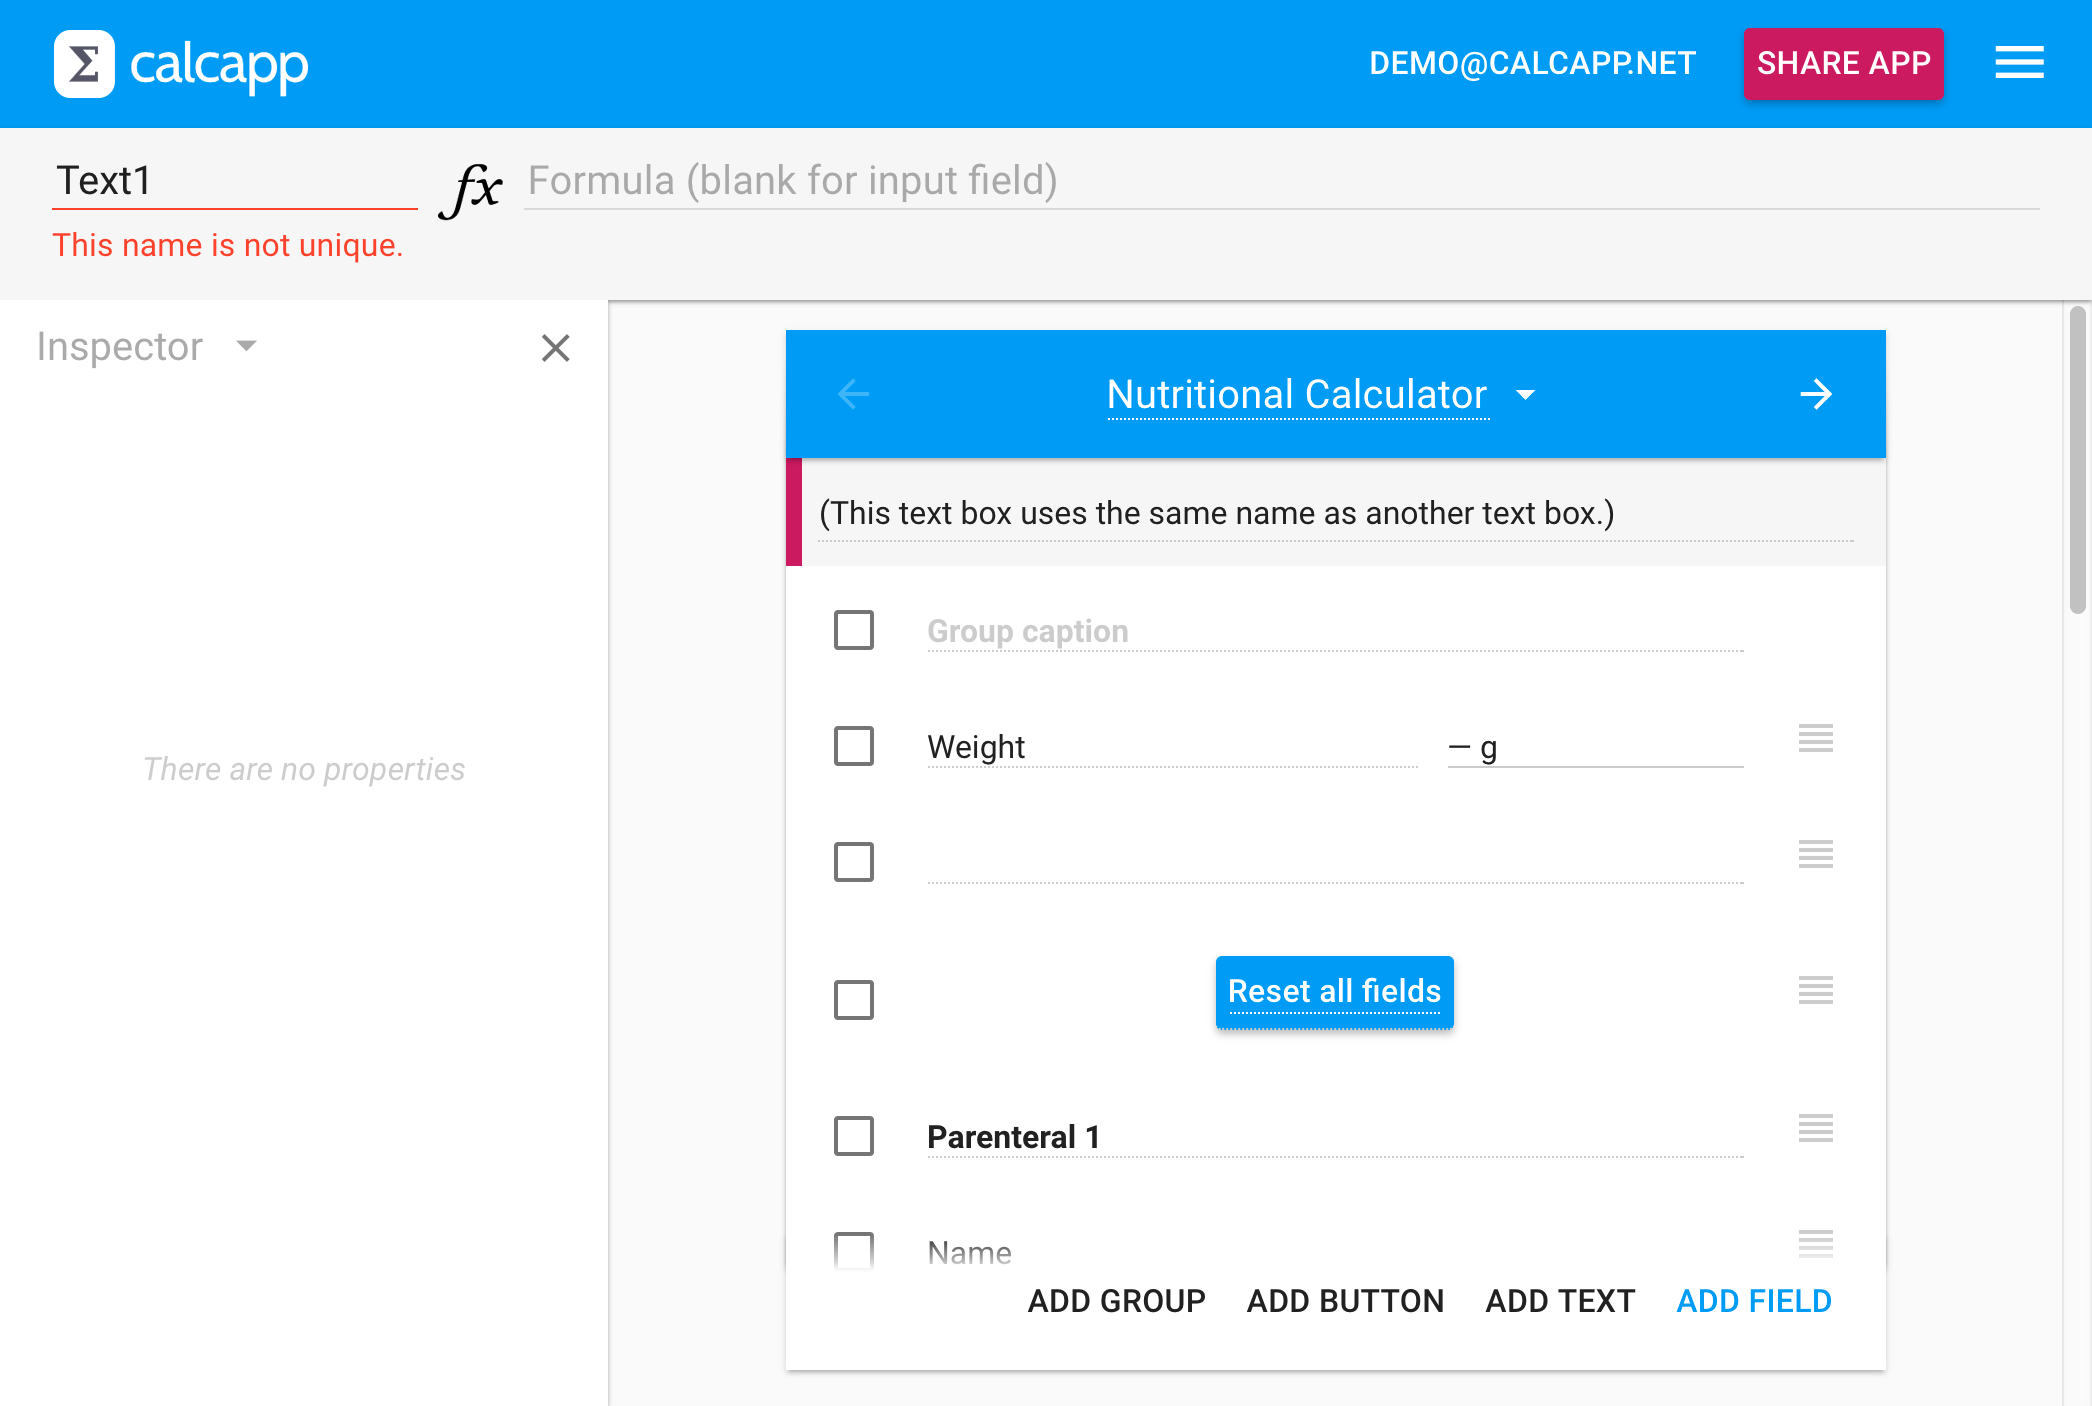
Task: Tick the Group caption checkbox
Action: coord(854,630)
